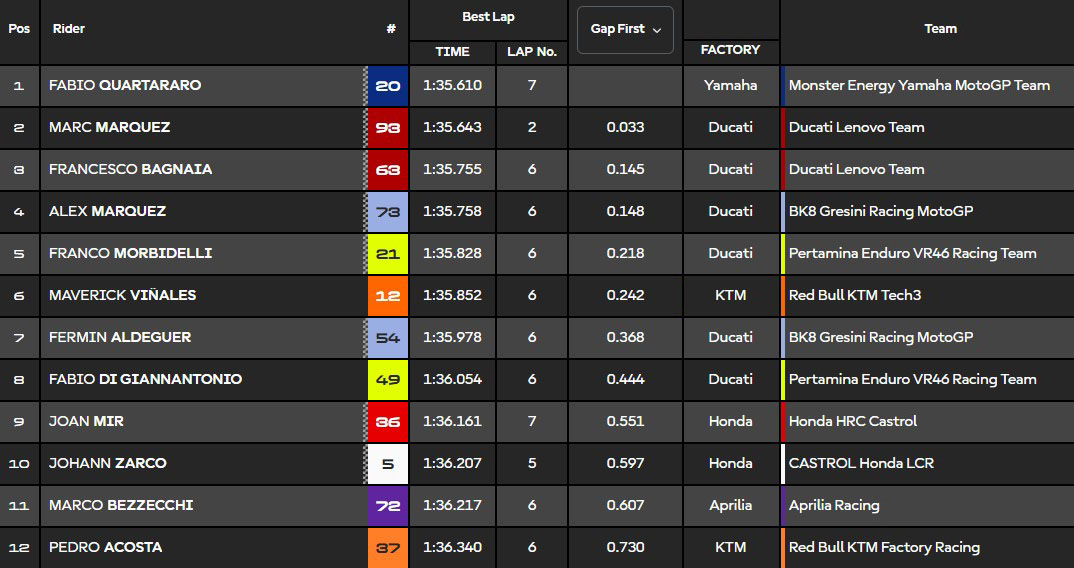Click the TIME column subheader
Screen dimensions: 1074x568
pos(452,51)
